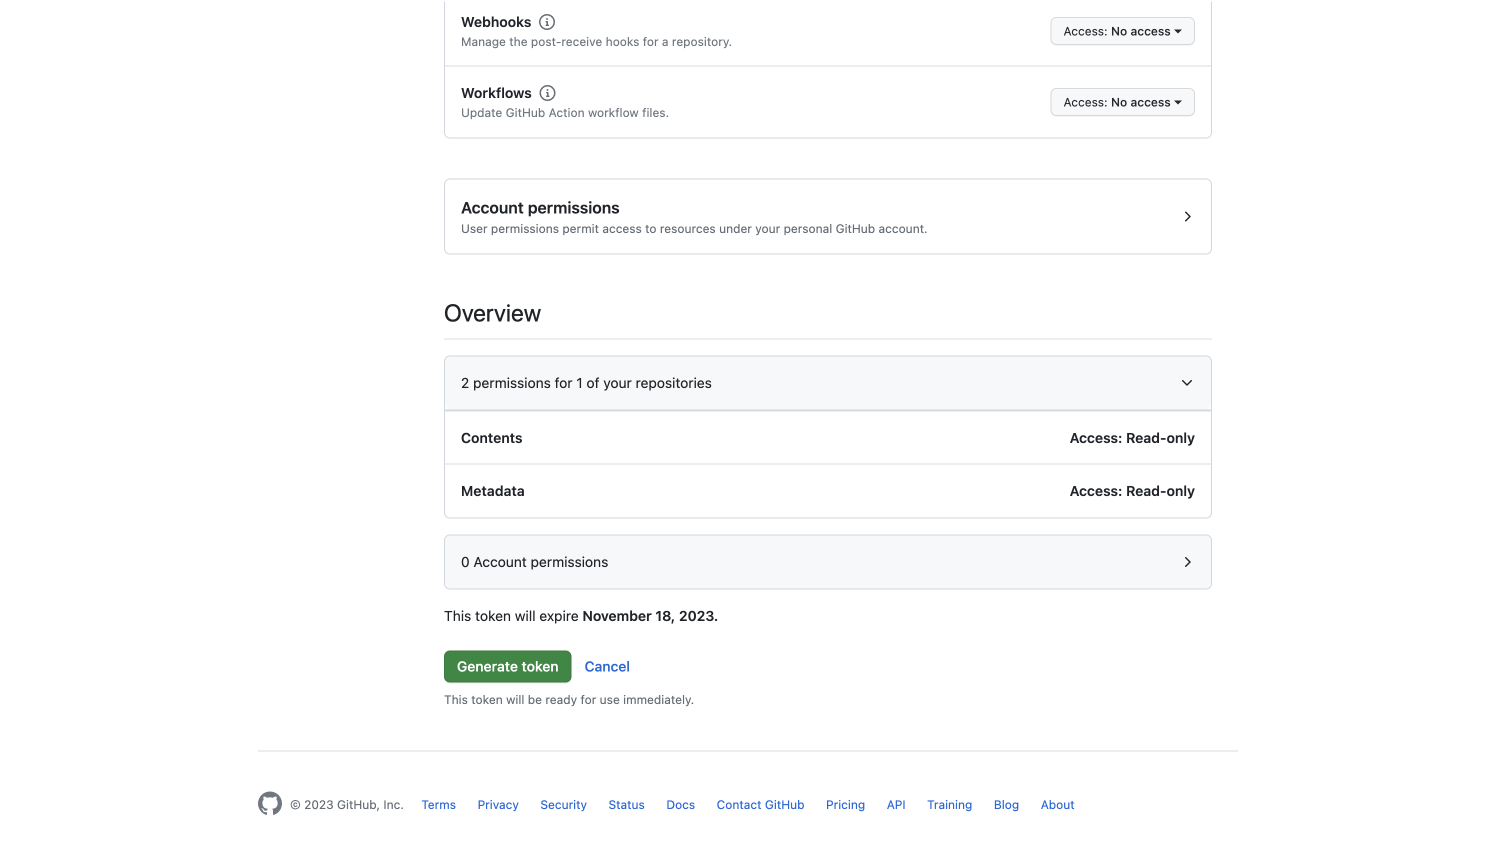This screenshot has width=1496, height=848.
Task: Open the Account permissions section chevron
Action: [x=1187, y=216]
